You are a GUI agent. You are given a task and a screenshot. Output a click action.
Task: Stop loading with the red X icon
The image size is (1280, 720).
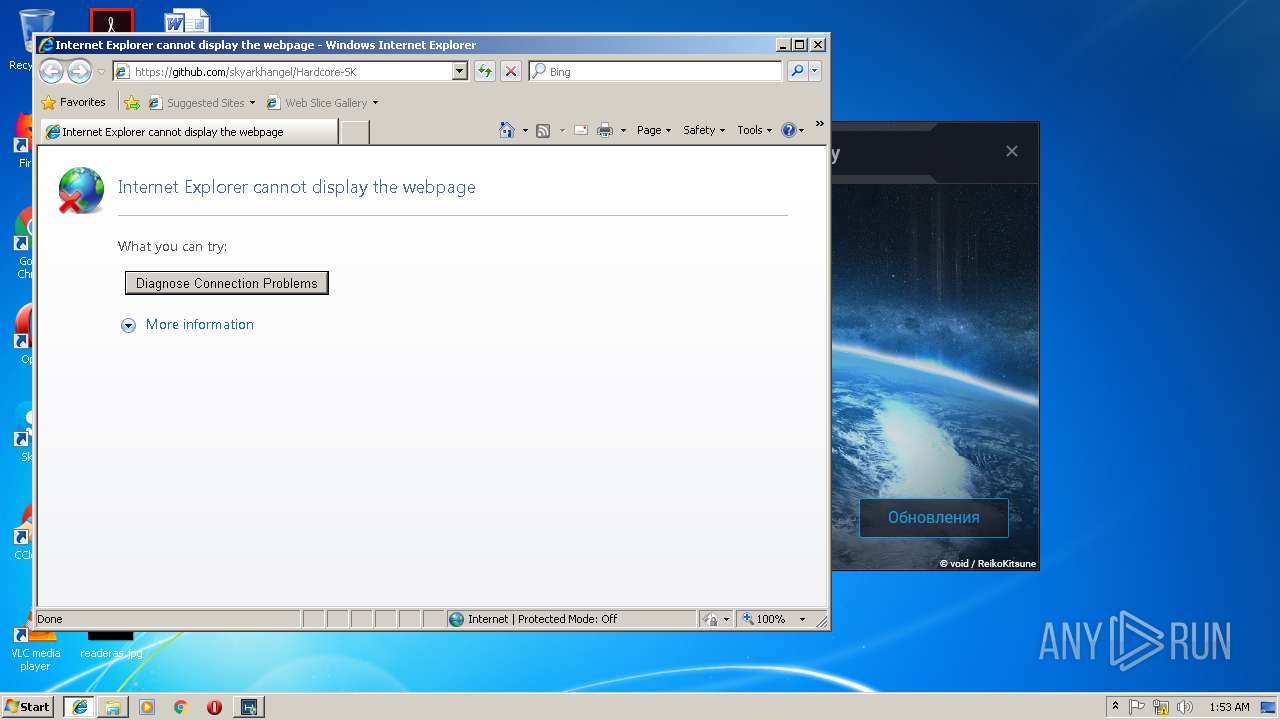pos(511,72)
